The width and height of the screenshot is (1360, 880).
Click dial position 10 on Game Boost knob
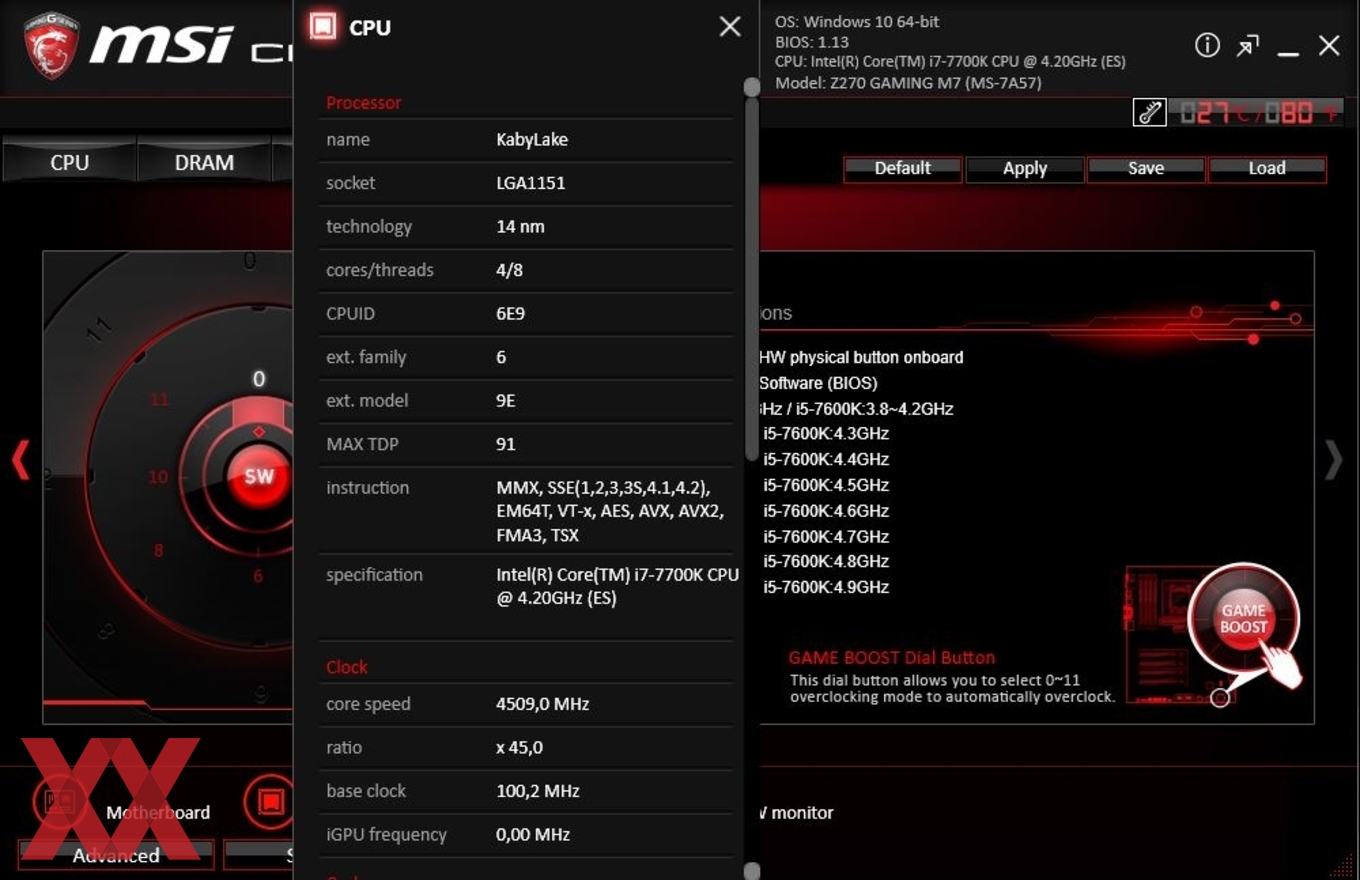(158, 477)
